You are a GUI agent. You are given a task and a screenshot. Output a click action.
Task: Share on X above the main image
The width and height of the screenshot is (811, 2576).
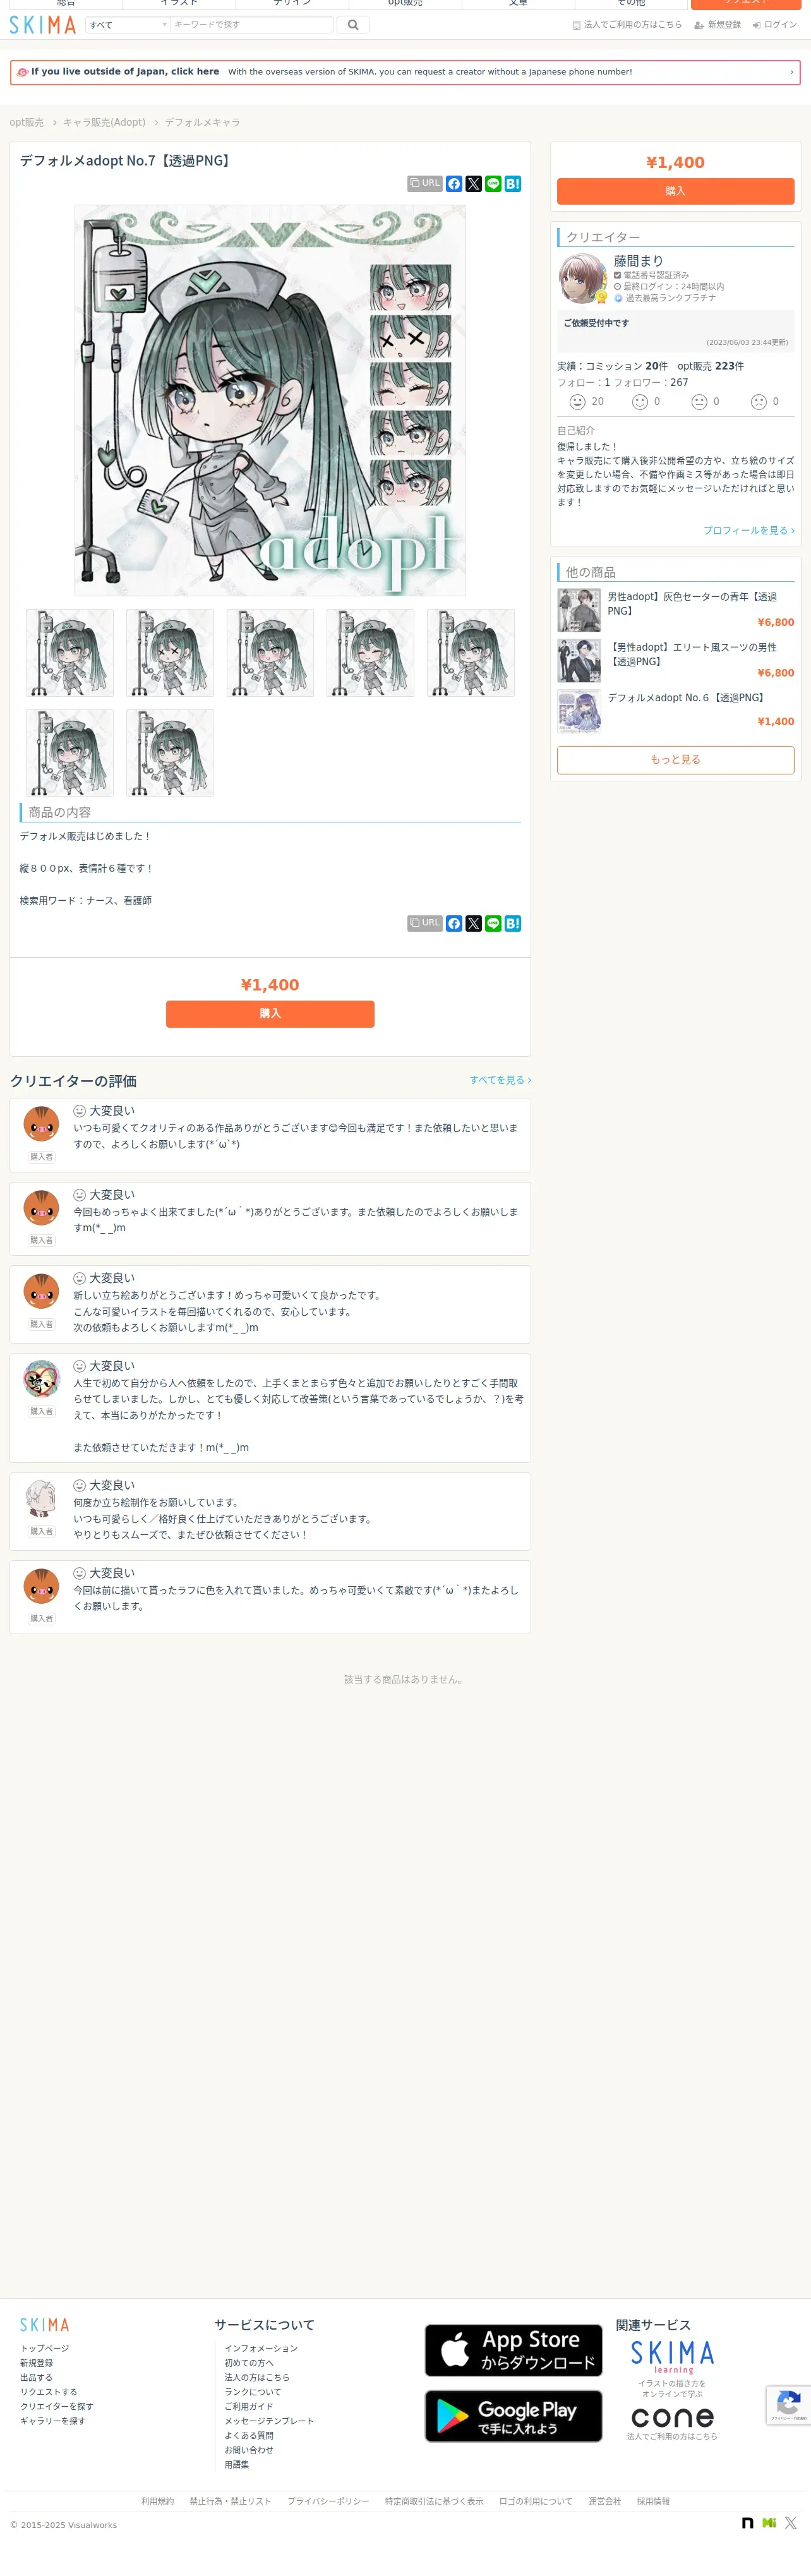(474, 184)
